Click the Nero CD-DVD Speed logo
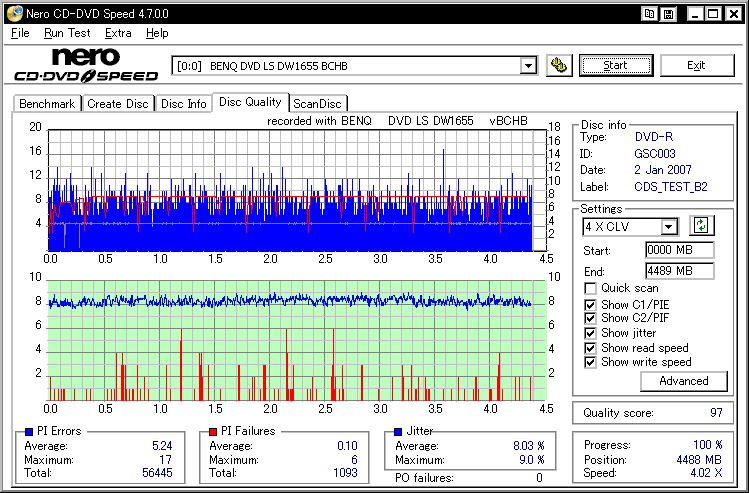Screen dimensions: 749x493 tap(85, 65)
